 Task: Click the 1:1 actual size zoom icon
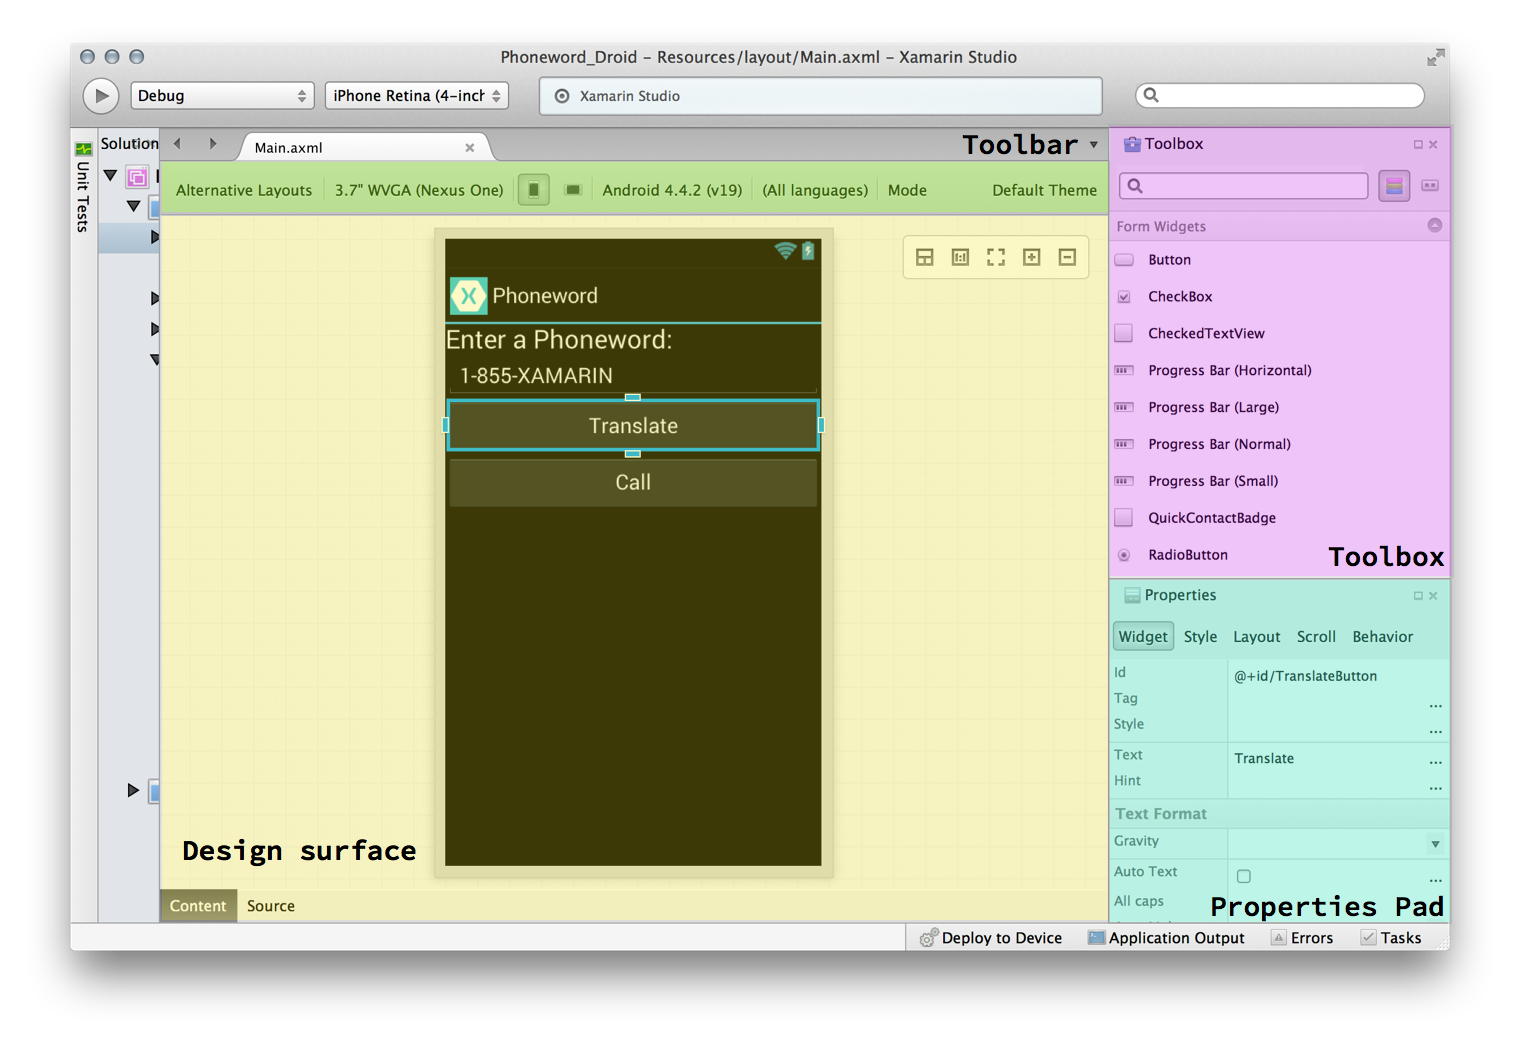tap(960, 258)
